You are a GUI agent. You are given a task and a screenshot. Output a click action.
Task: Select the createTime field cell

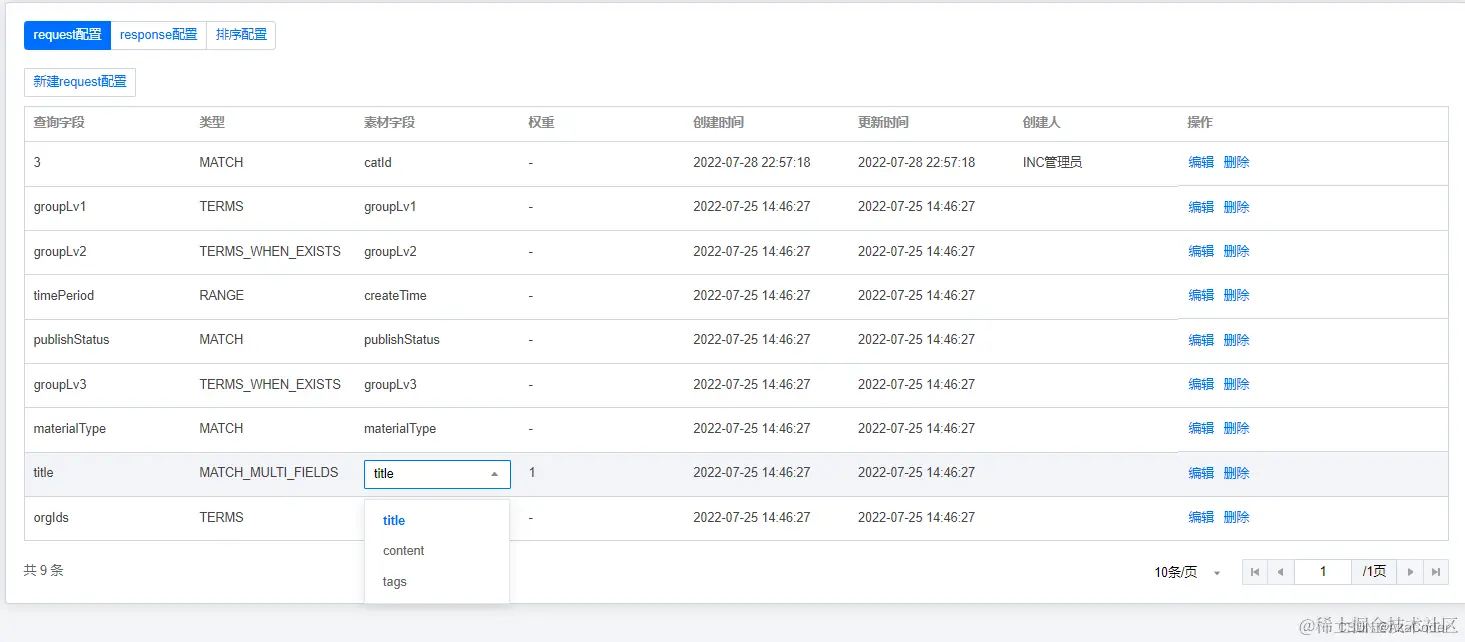tap(396, 295)
